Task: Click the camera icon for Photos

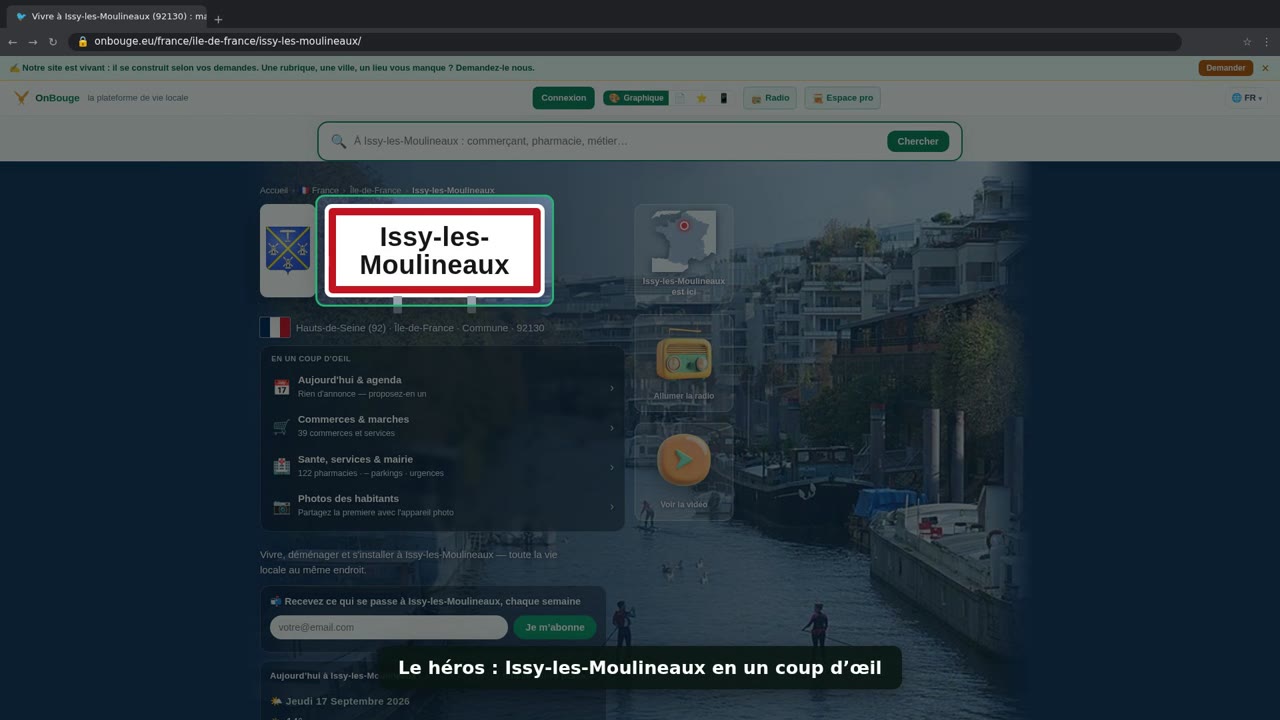Action: [x=282, y=507]
